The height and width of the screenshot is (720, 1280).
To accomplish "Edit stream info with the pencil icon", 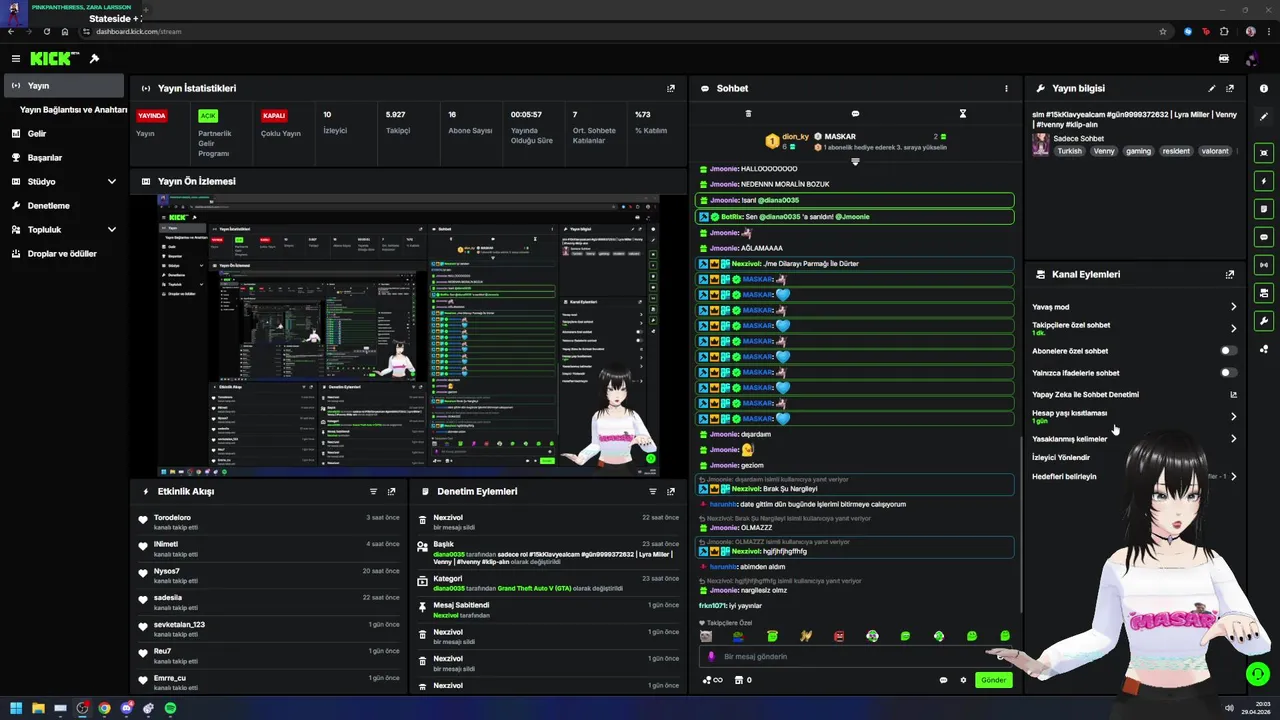I will point(1212,88).
